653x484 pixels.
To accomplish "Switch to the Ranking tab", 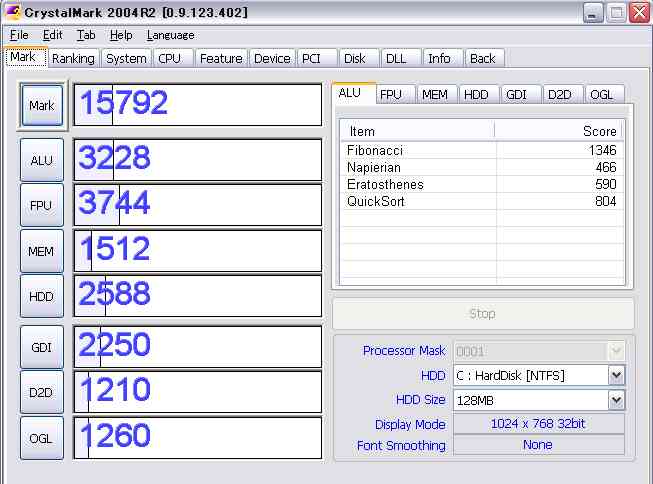I will 73,58.
